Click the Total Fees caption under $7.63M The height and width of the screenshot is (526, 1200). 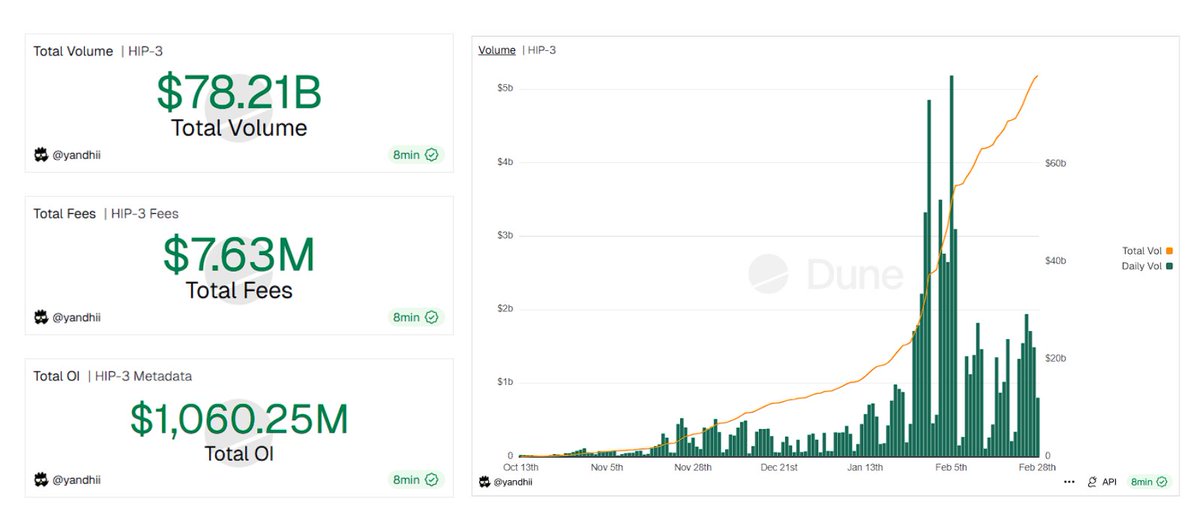(239, 291)
